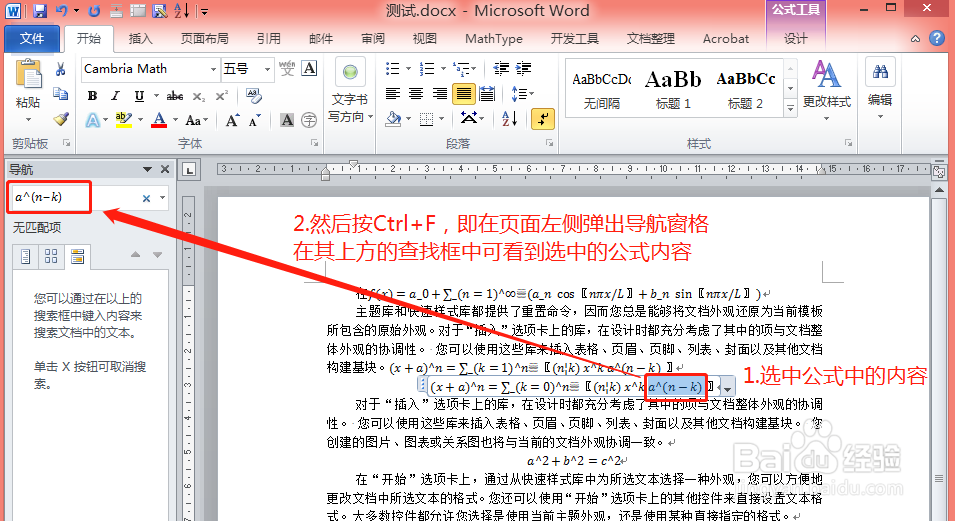The height and width of the screenshot is (521, 955).
Task: Apply paragraph shading paint bucket
Action: (394, 118)
